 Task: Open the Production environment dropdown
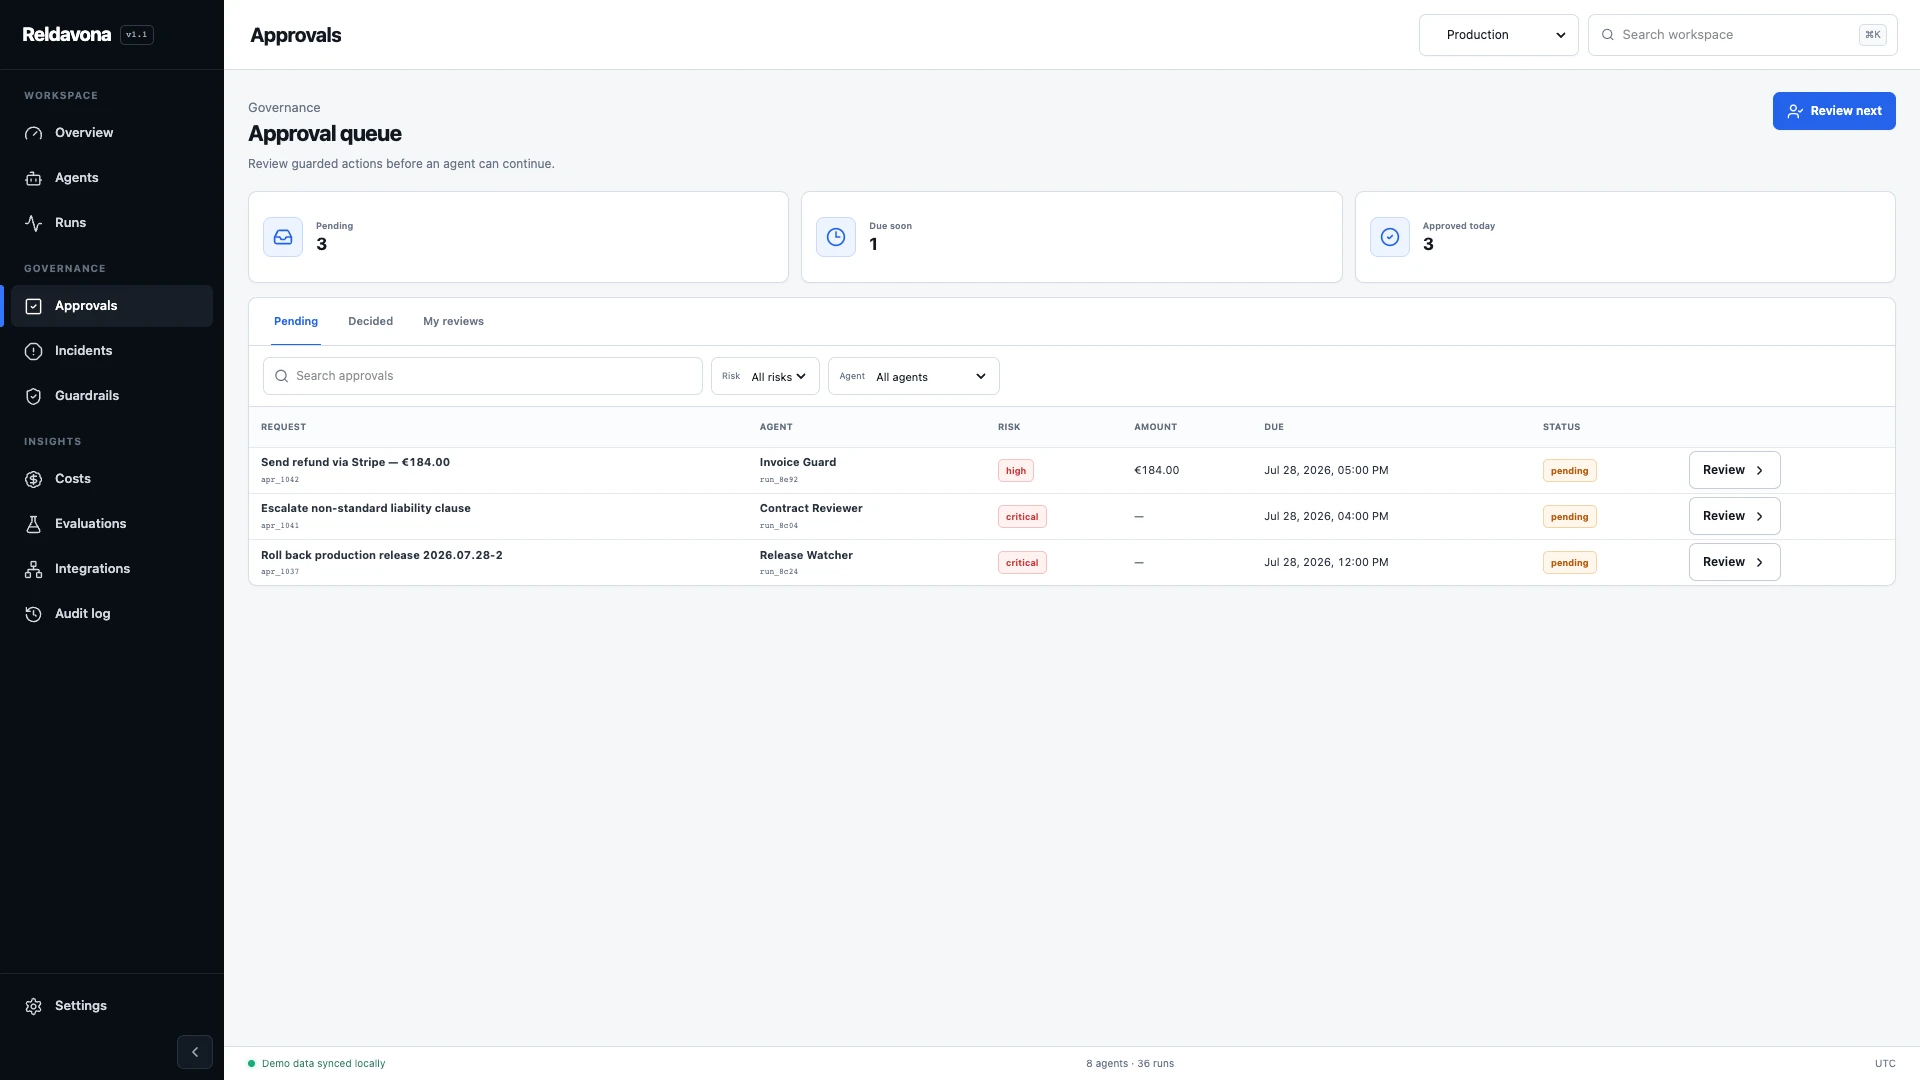pyautogui.click(x=1498, y=35)
